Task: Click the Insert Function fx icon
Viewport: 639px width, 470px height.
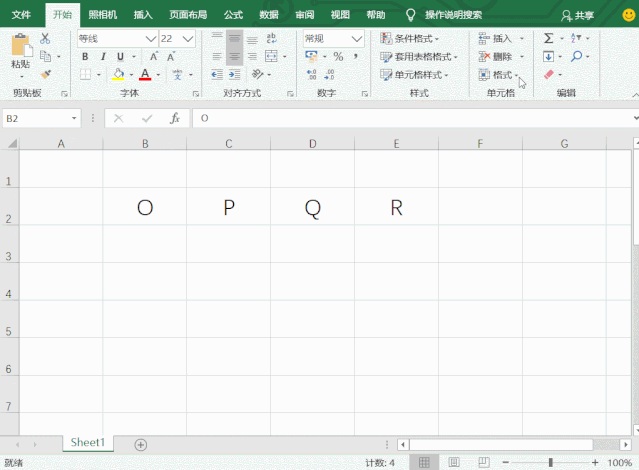Action: pos(174,118)
